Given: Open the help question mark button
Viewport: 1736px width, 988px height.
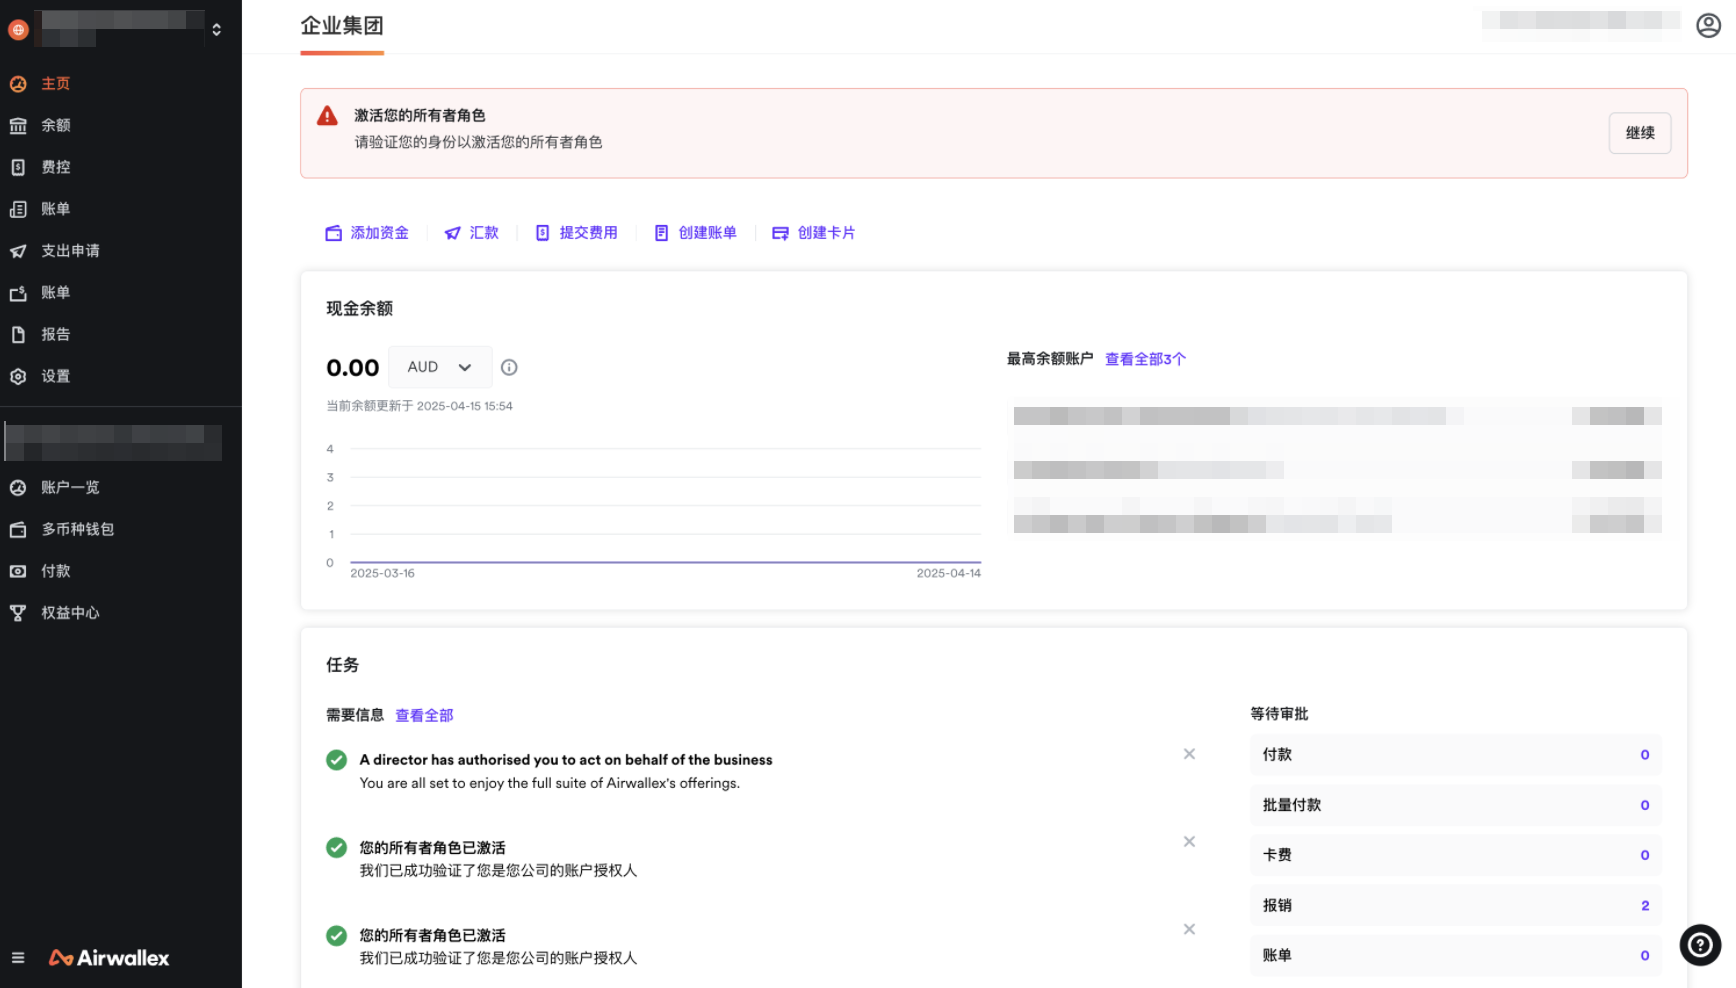Looking at the screenshot, I should [x=1699, y=944].
